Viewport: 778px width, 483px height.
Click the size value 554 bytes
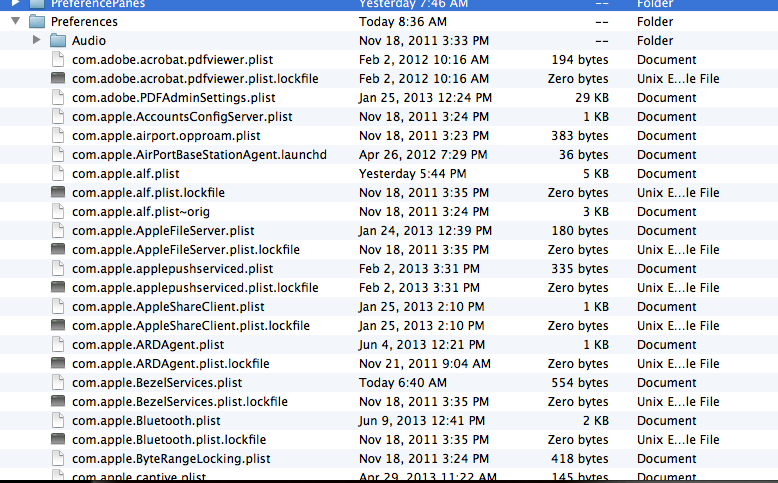click(580, 383)
